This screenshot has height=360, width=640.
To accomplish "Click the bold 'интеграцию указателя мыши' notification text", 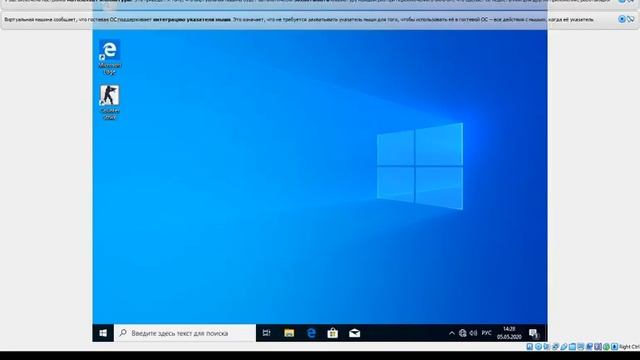I will coord(191,19).
